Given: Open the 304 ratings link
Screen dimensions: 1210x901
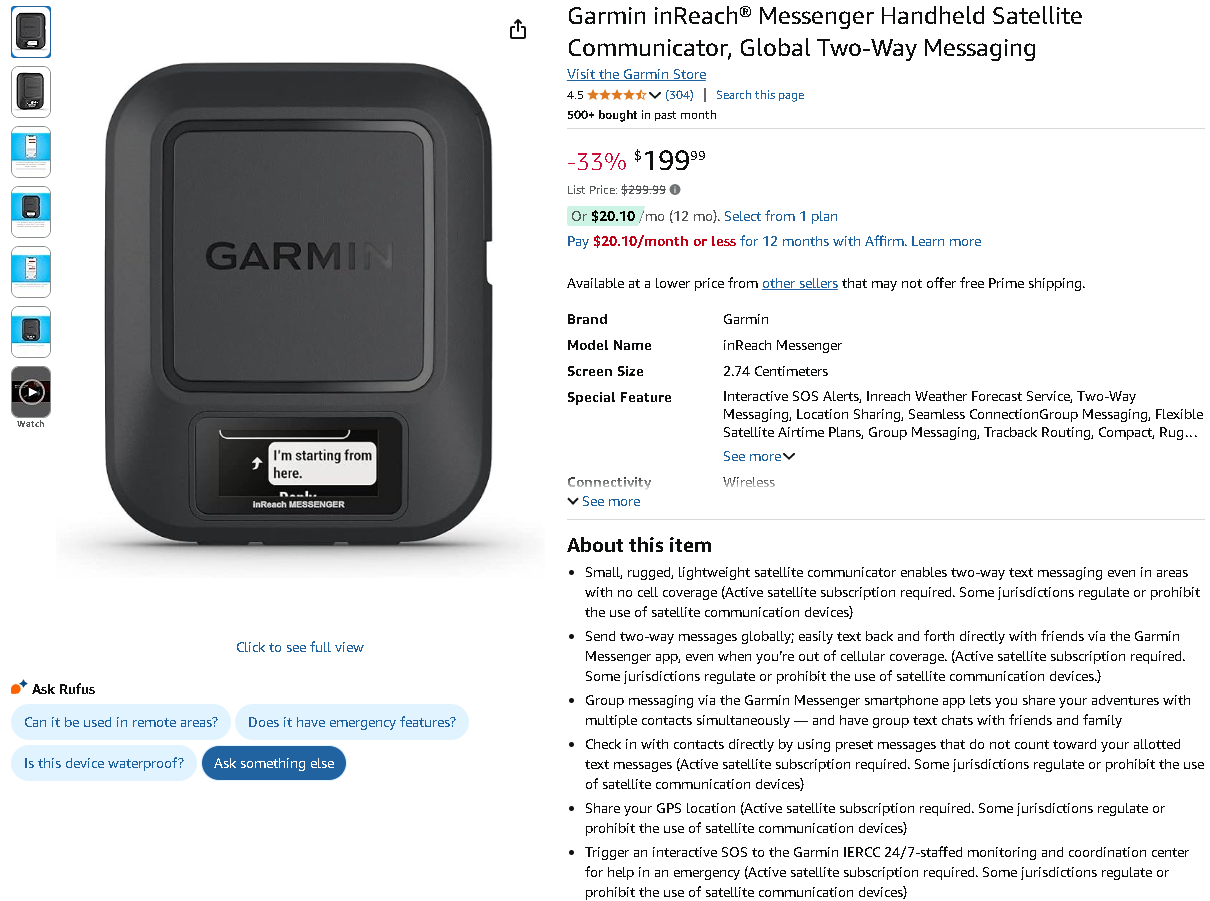Looking at the screenshot, I should coord(679,95).
